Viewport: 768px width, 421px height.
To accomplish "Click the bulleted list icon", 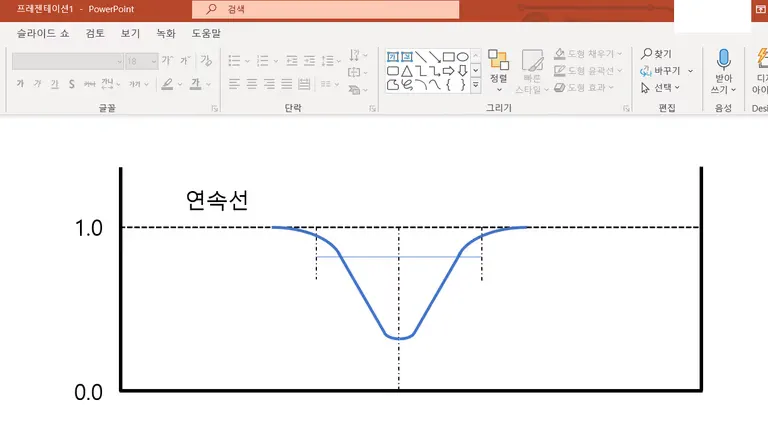I will coord(234,61).
